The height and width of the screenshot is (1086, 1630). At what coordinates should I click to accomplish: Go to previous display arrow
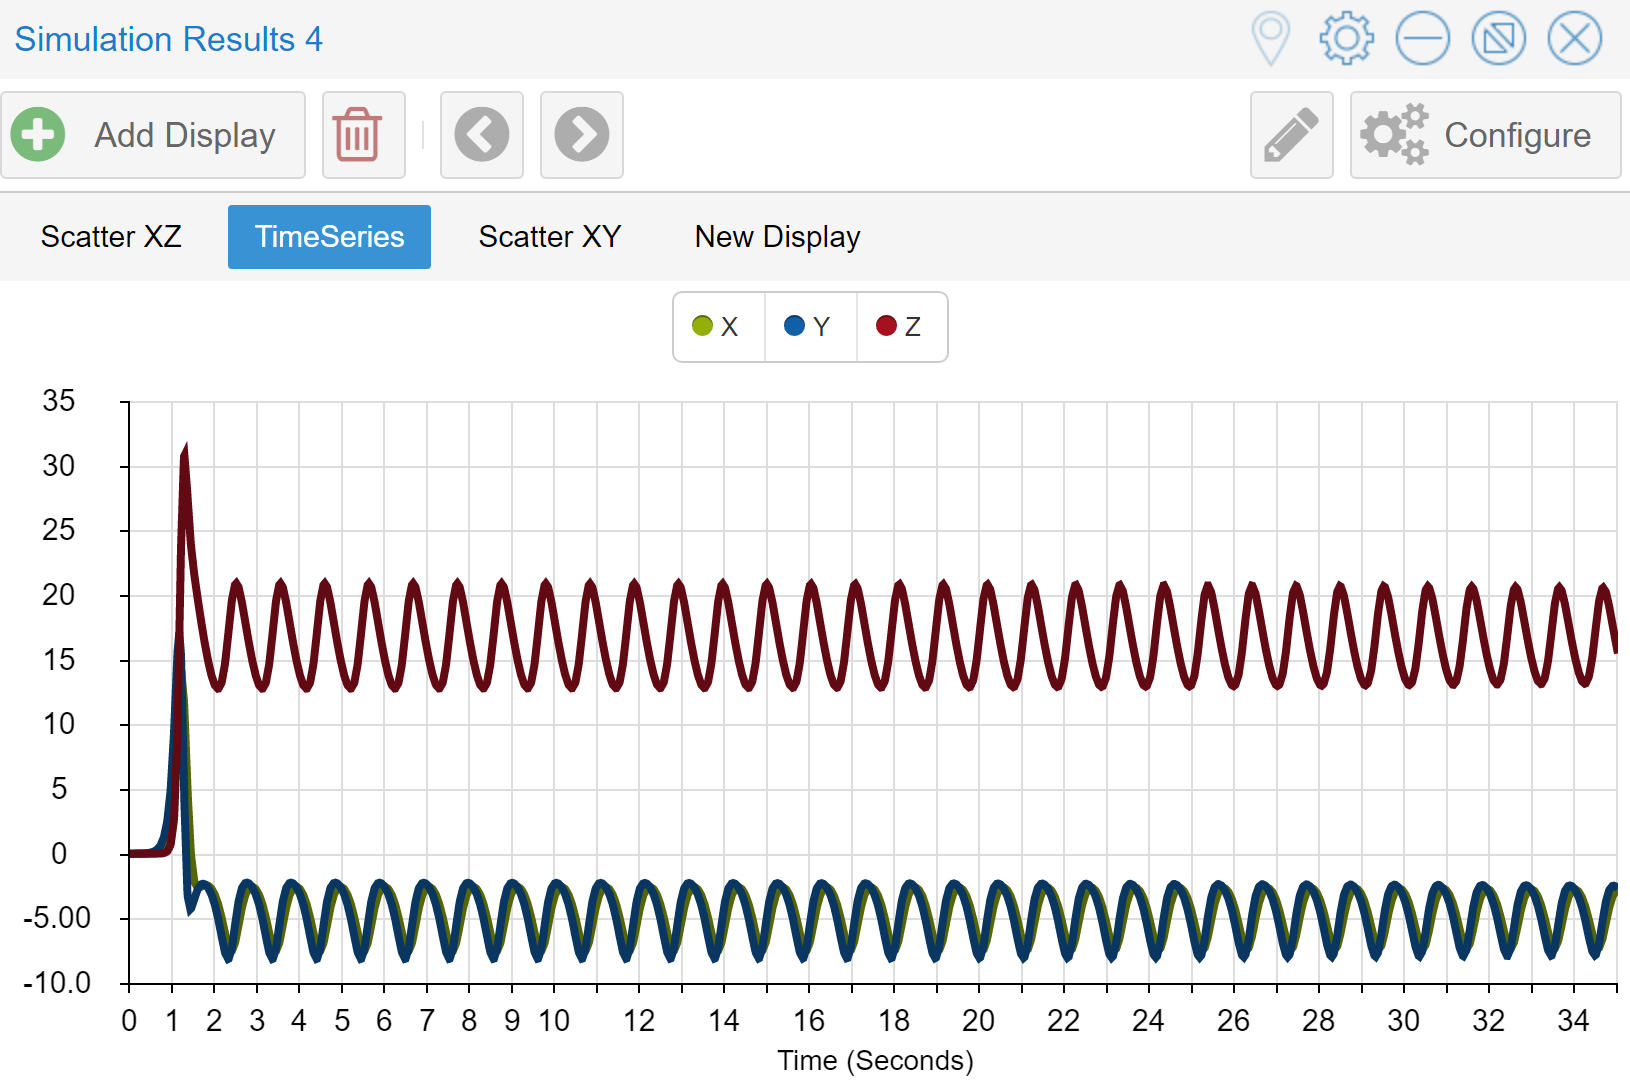[482, 135]
